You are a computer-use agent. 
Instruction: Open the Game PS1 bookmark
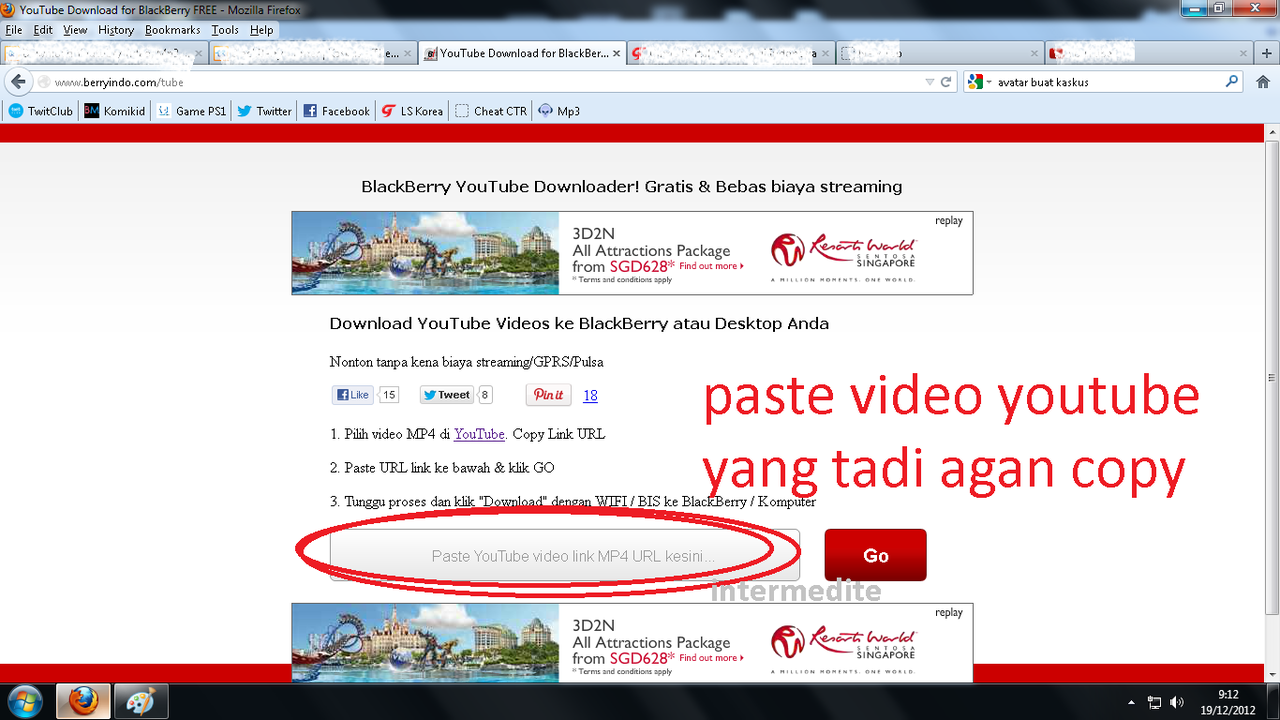pyautogui.click(x=192, y=111)
